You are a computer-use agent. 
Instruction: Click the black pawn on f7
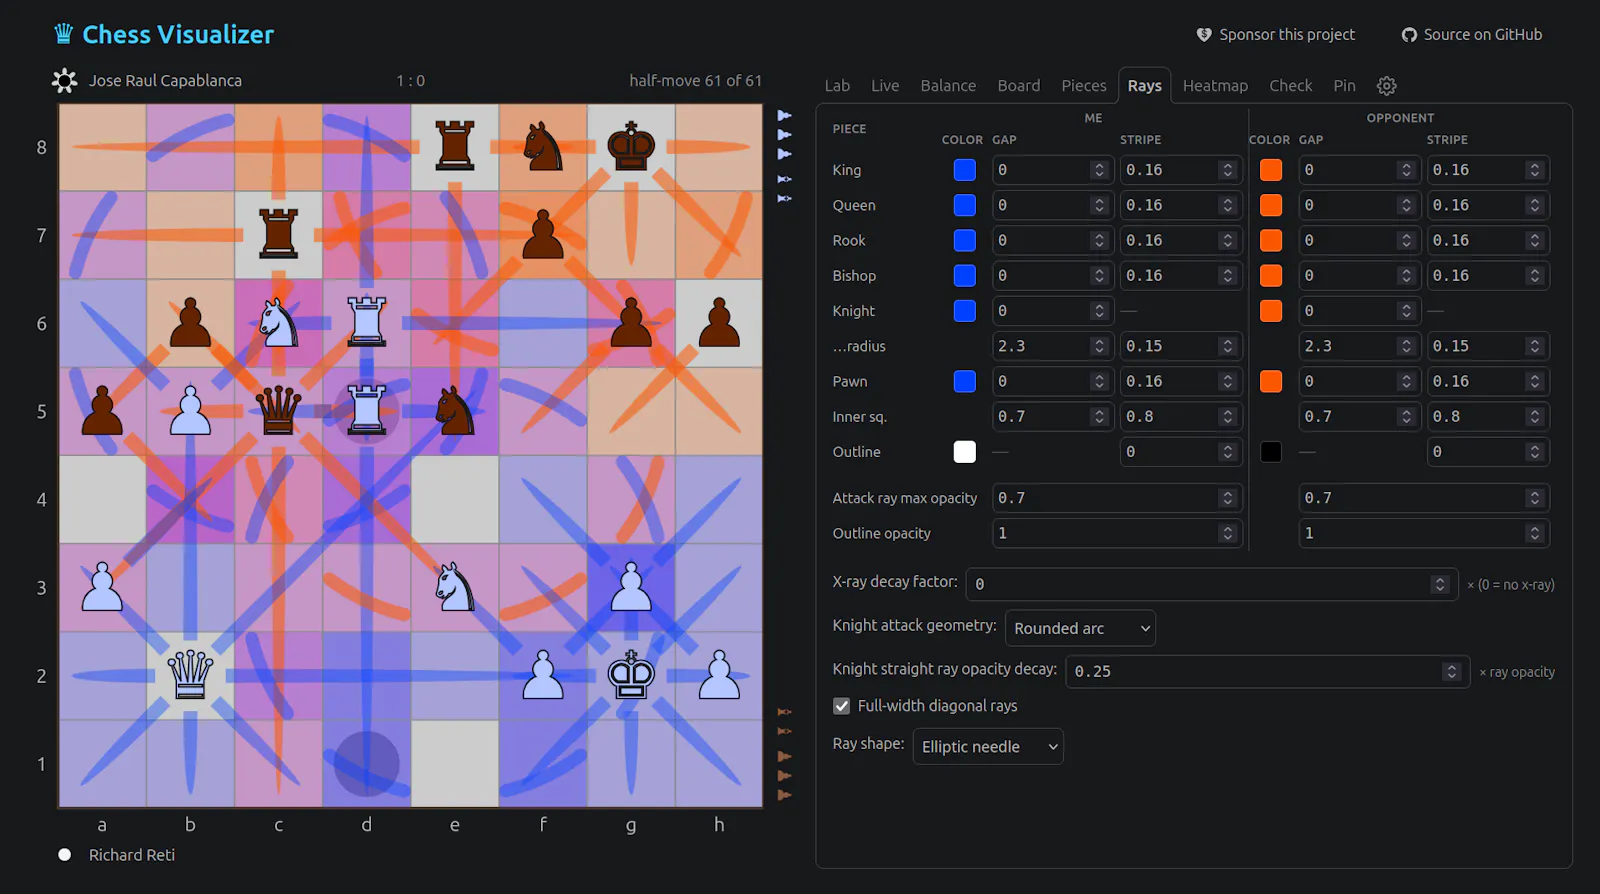pos(543,235)
